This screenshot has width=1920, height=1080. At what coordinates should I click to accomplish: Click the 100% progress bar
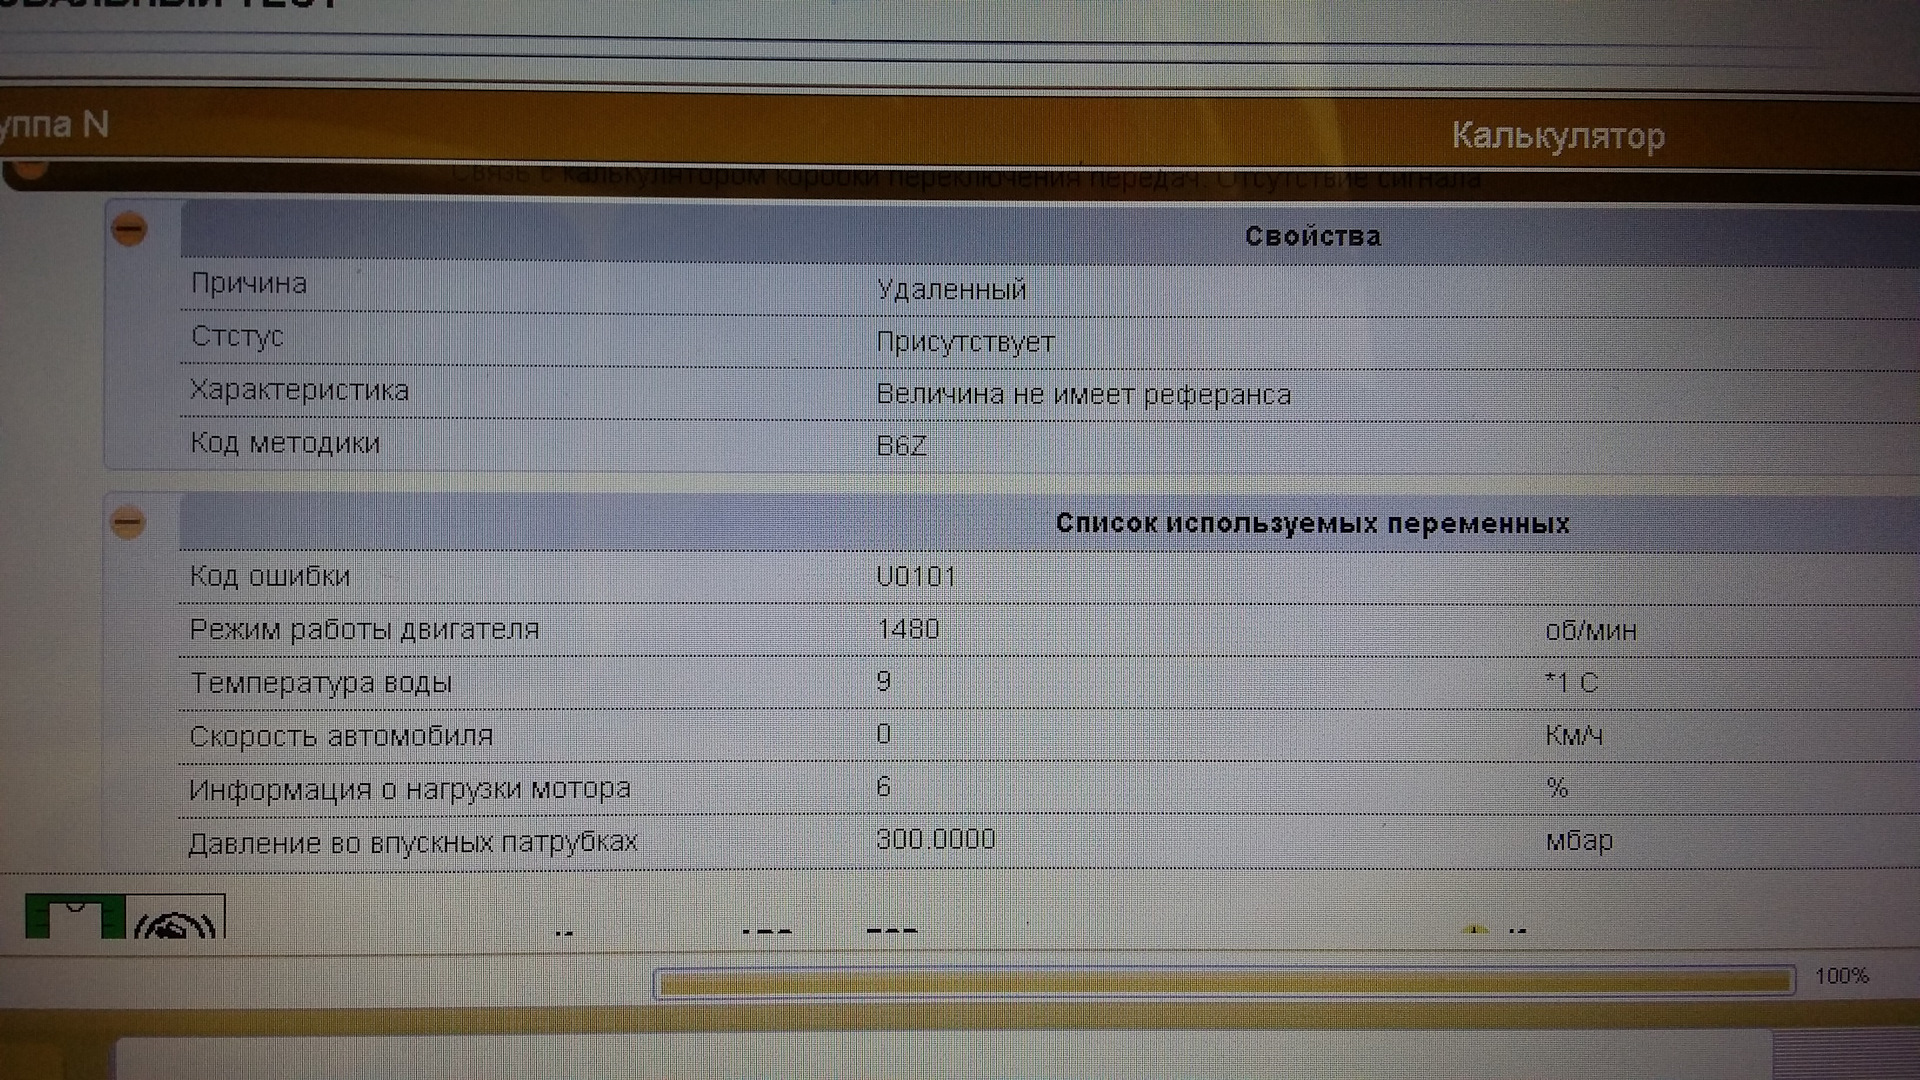pyautogui.click(x=1225, y=981)
